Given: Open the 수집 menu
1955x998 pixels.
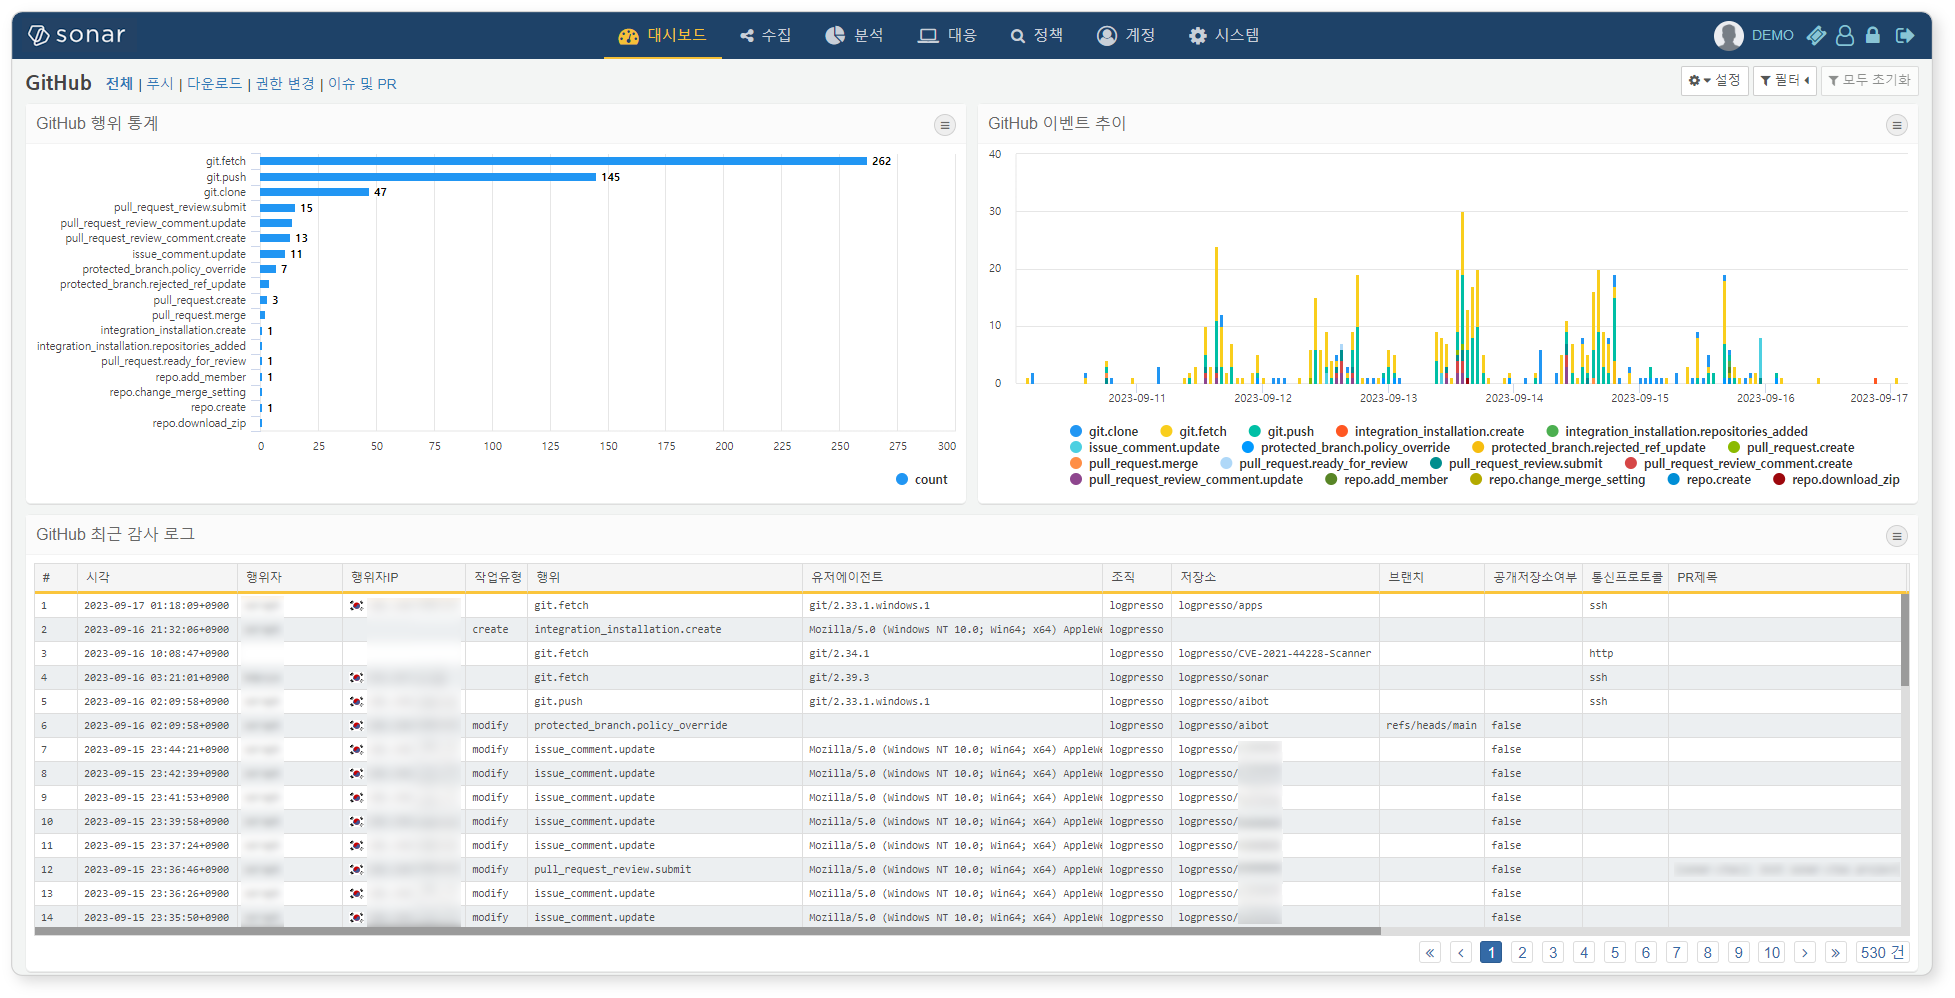Looking at the screenshot, I should [765, 36].
